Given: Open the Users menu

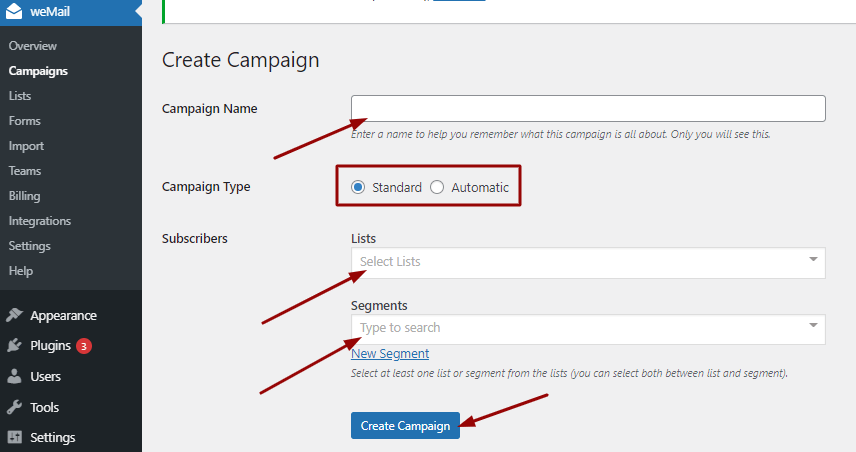Looking at the screenshot, I should tap(45, 376).
